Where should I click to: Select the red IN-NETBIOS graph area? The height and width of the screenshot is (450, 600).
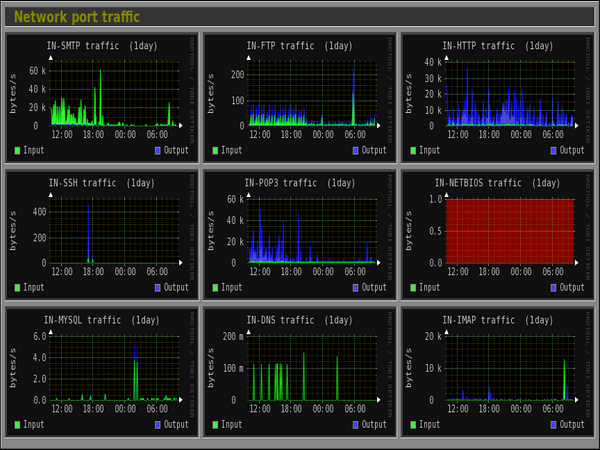(510, 230)
